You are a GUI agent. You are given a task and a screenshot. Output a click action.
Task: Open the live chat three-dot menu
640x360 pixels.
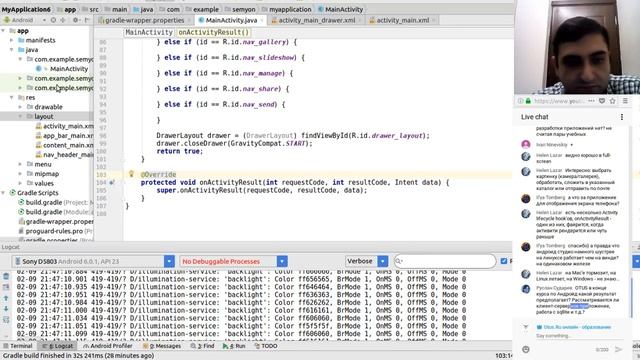pos(622,117)
